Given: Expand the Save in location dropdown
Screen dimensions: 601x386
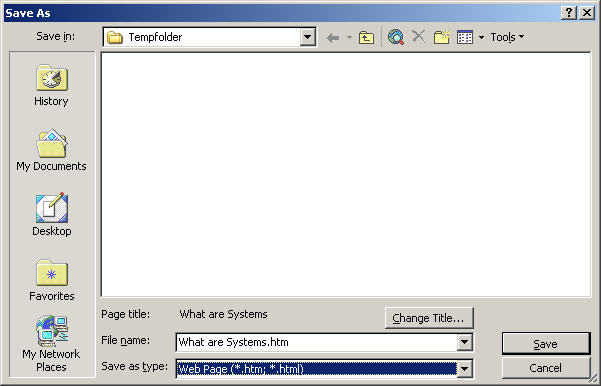Looking at the screenshot, I should (x=307, y=37).
